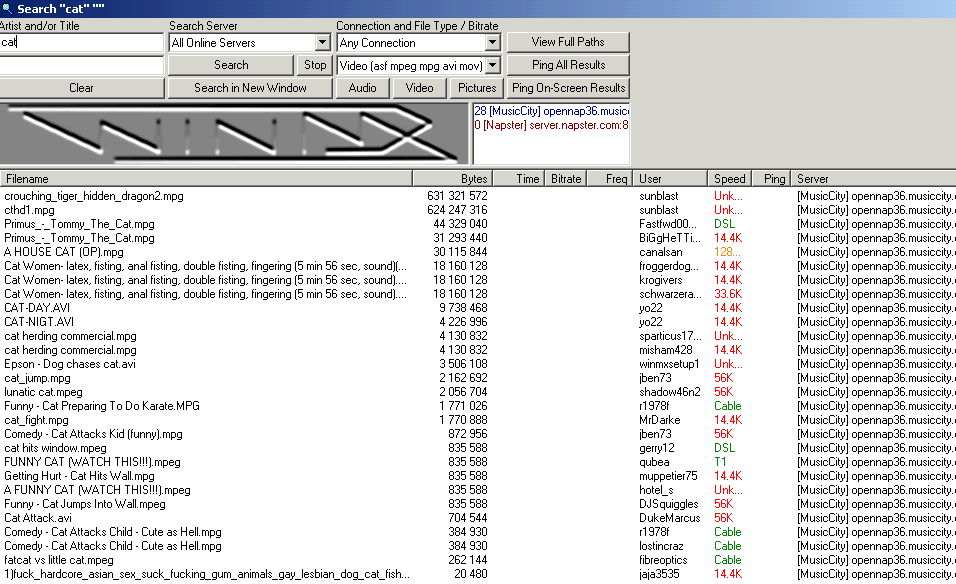
Task: Click user shadow46n2
Action: click(669, 393)
